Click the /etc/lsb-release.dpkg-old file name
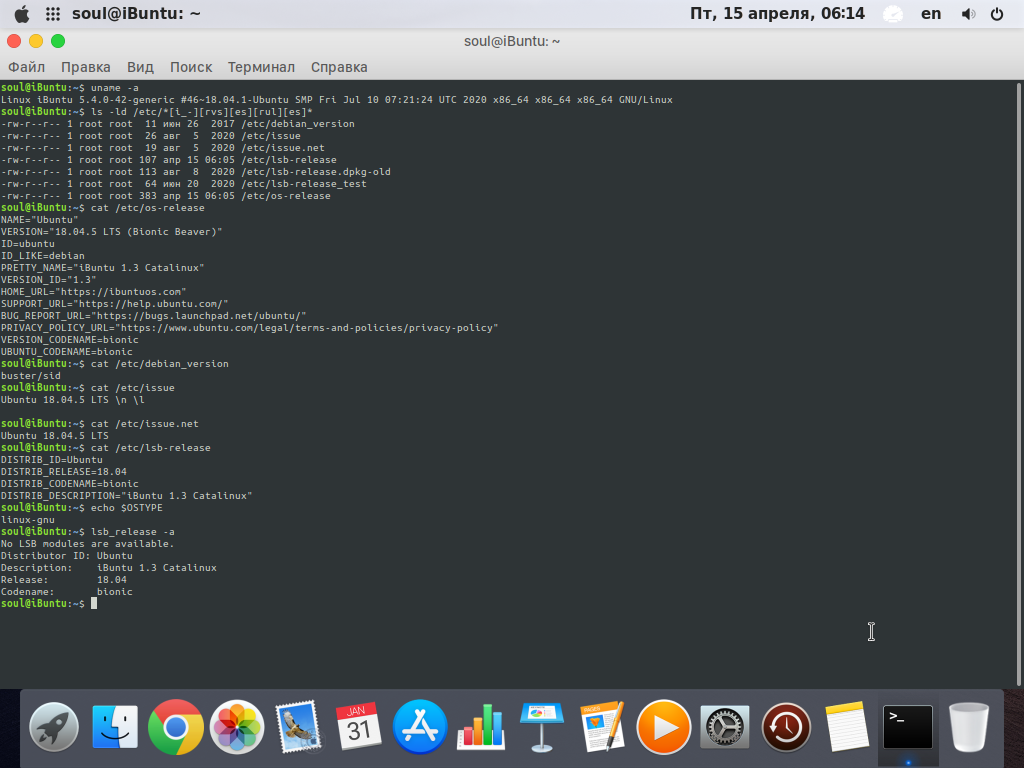Image resolution: width=1024 pixels, height=768 pixels. tap(316, 172)
